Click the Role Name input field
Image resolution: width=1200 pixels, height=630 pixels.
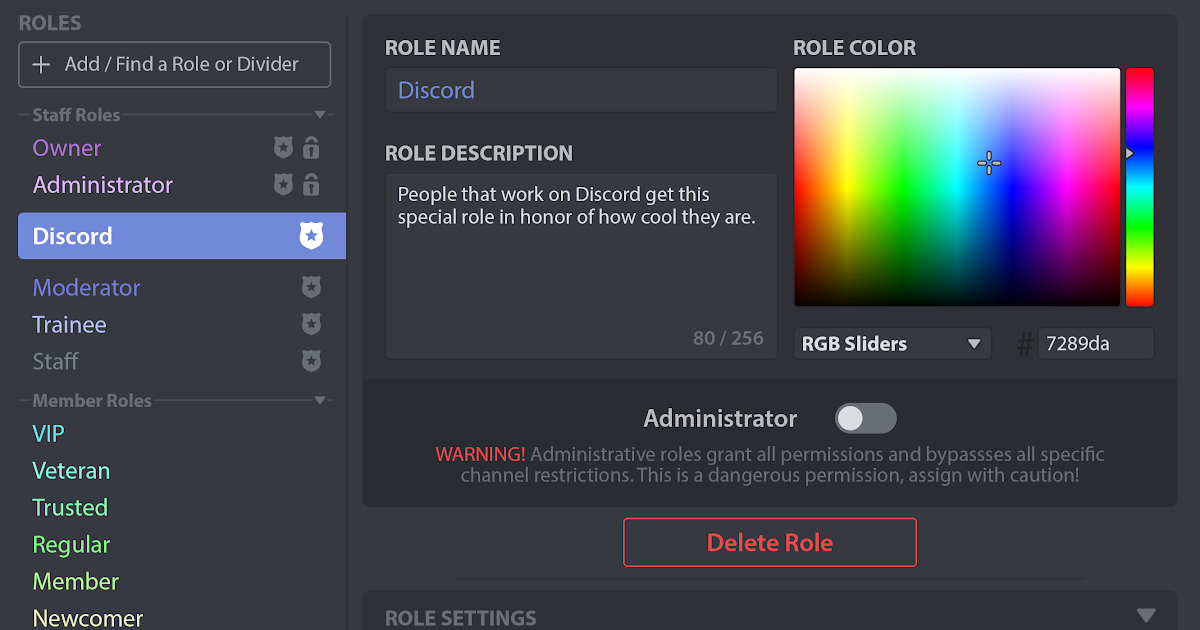pyautogui.click(x=581, y=90)
